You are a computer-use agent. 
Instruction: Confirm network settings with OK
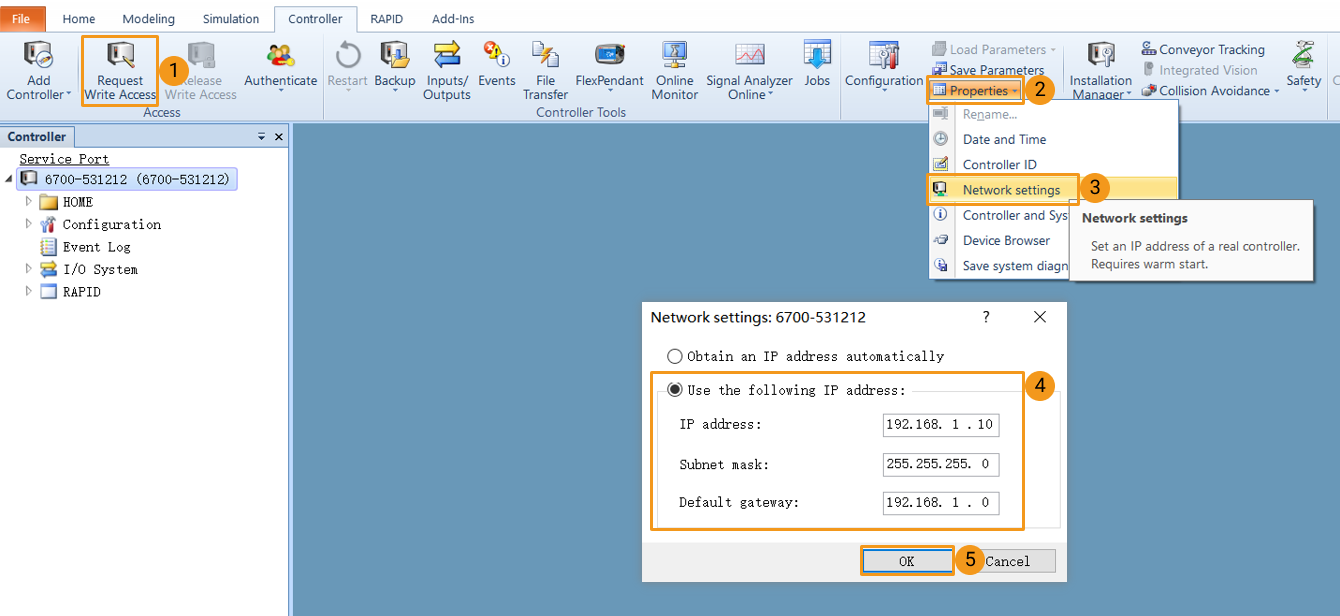coord(906,560)
